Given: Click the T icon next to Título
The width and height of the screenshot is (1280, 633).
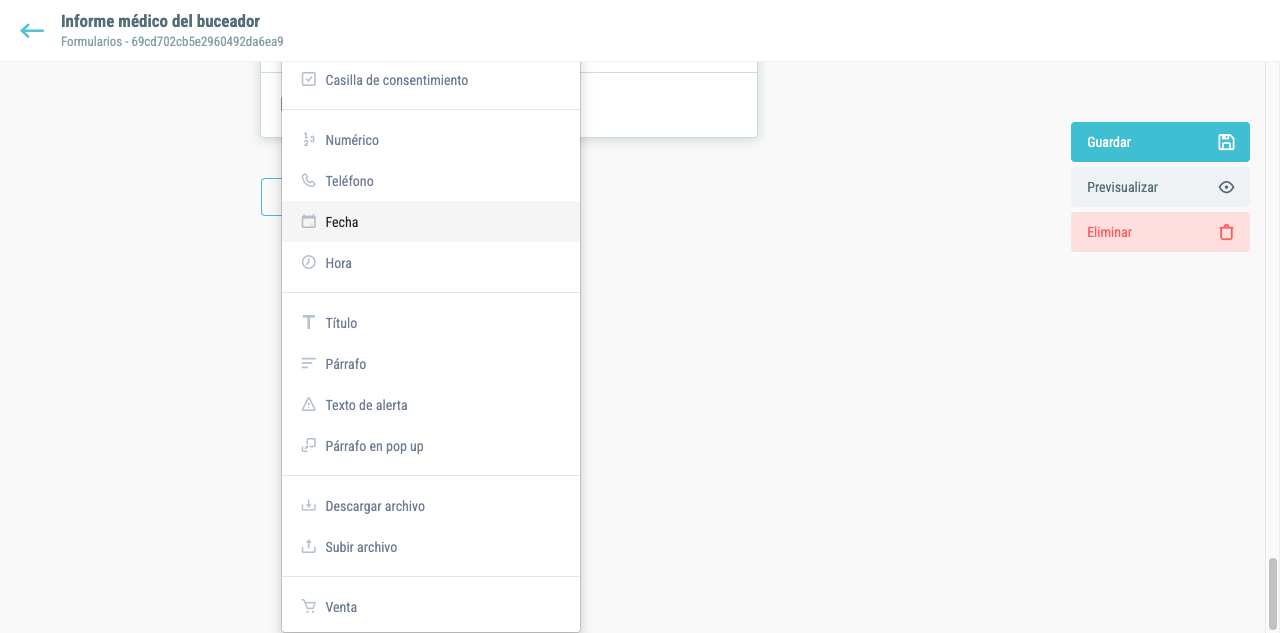Looking at the screenshot, I should [x=309, y=323].
